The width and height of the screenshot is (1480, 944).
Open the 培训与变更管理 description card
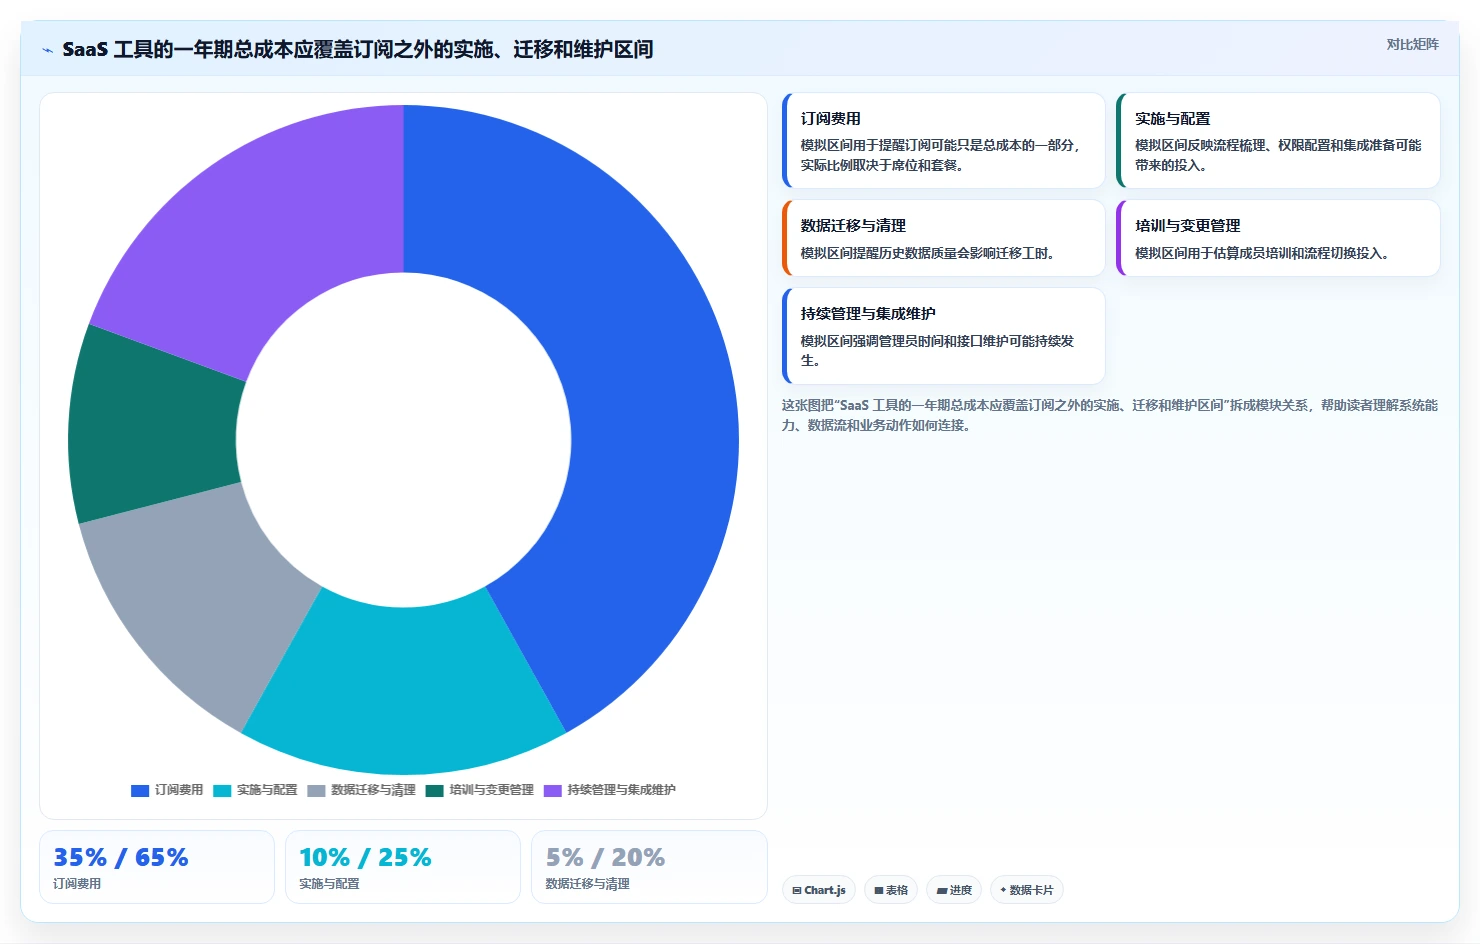pyautogui.click(x=1278, y=238)
